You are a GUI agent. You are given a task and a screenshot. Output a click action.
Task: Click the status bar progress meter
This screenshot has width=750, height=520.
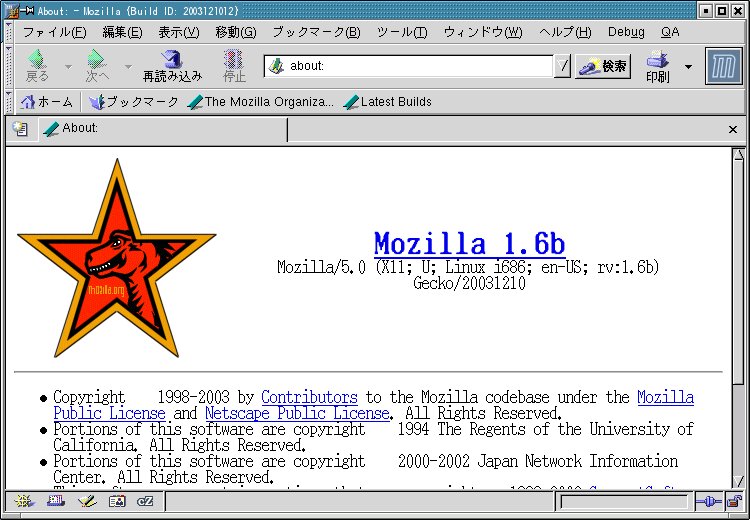click(x=624, y=502)
